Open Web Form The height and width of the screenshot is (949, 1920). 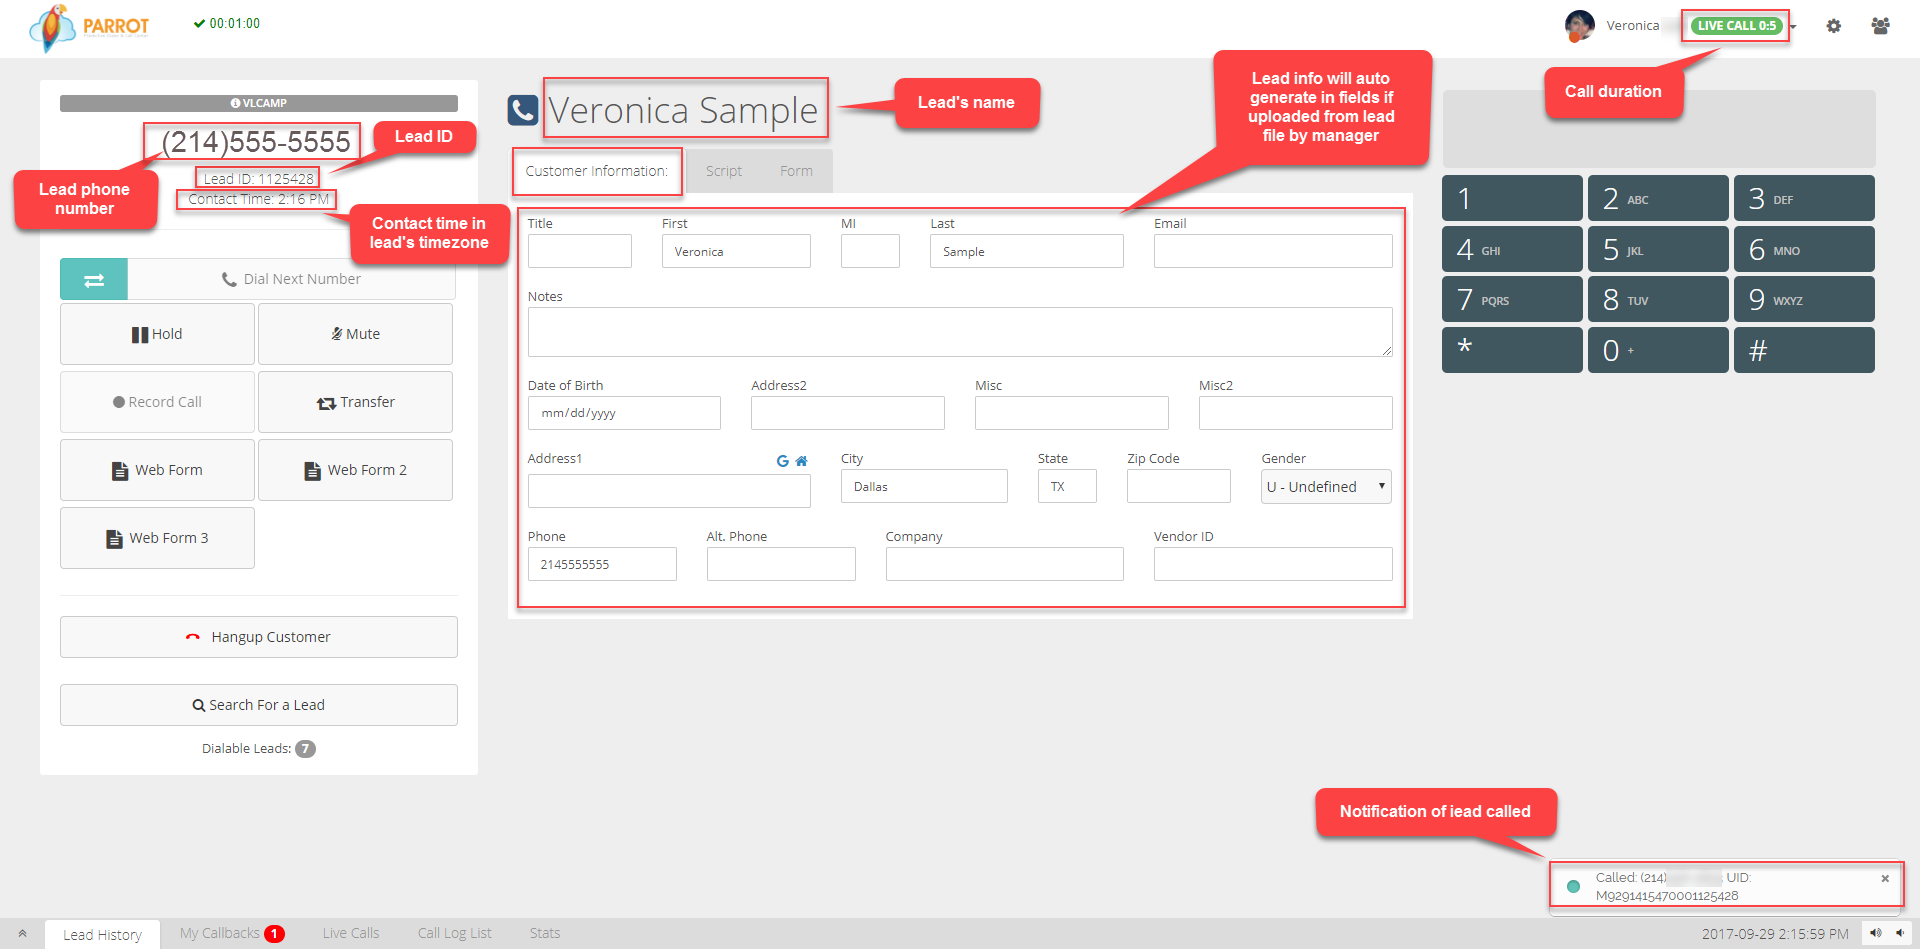tap(157, 470)
